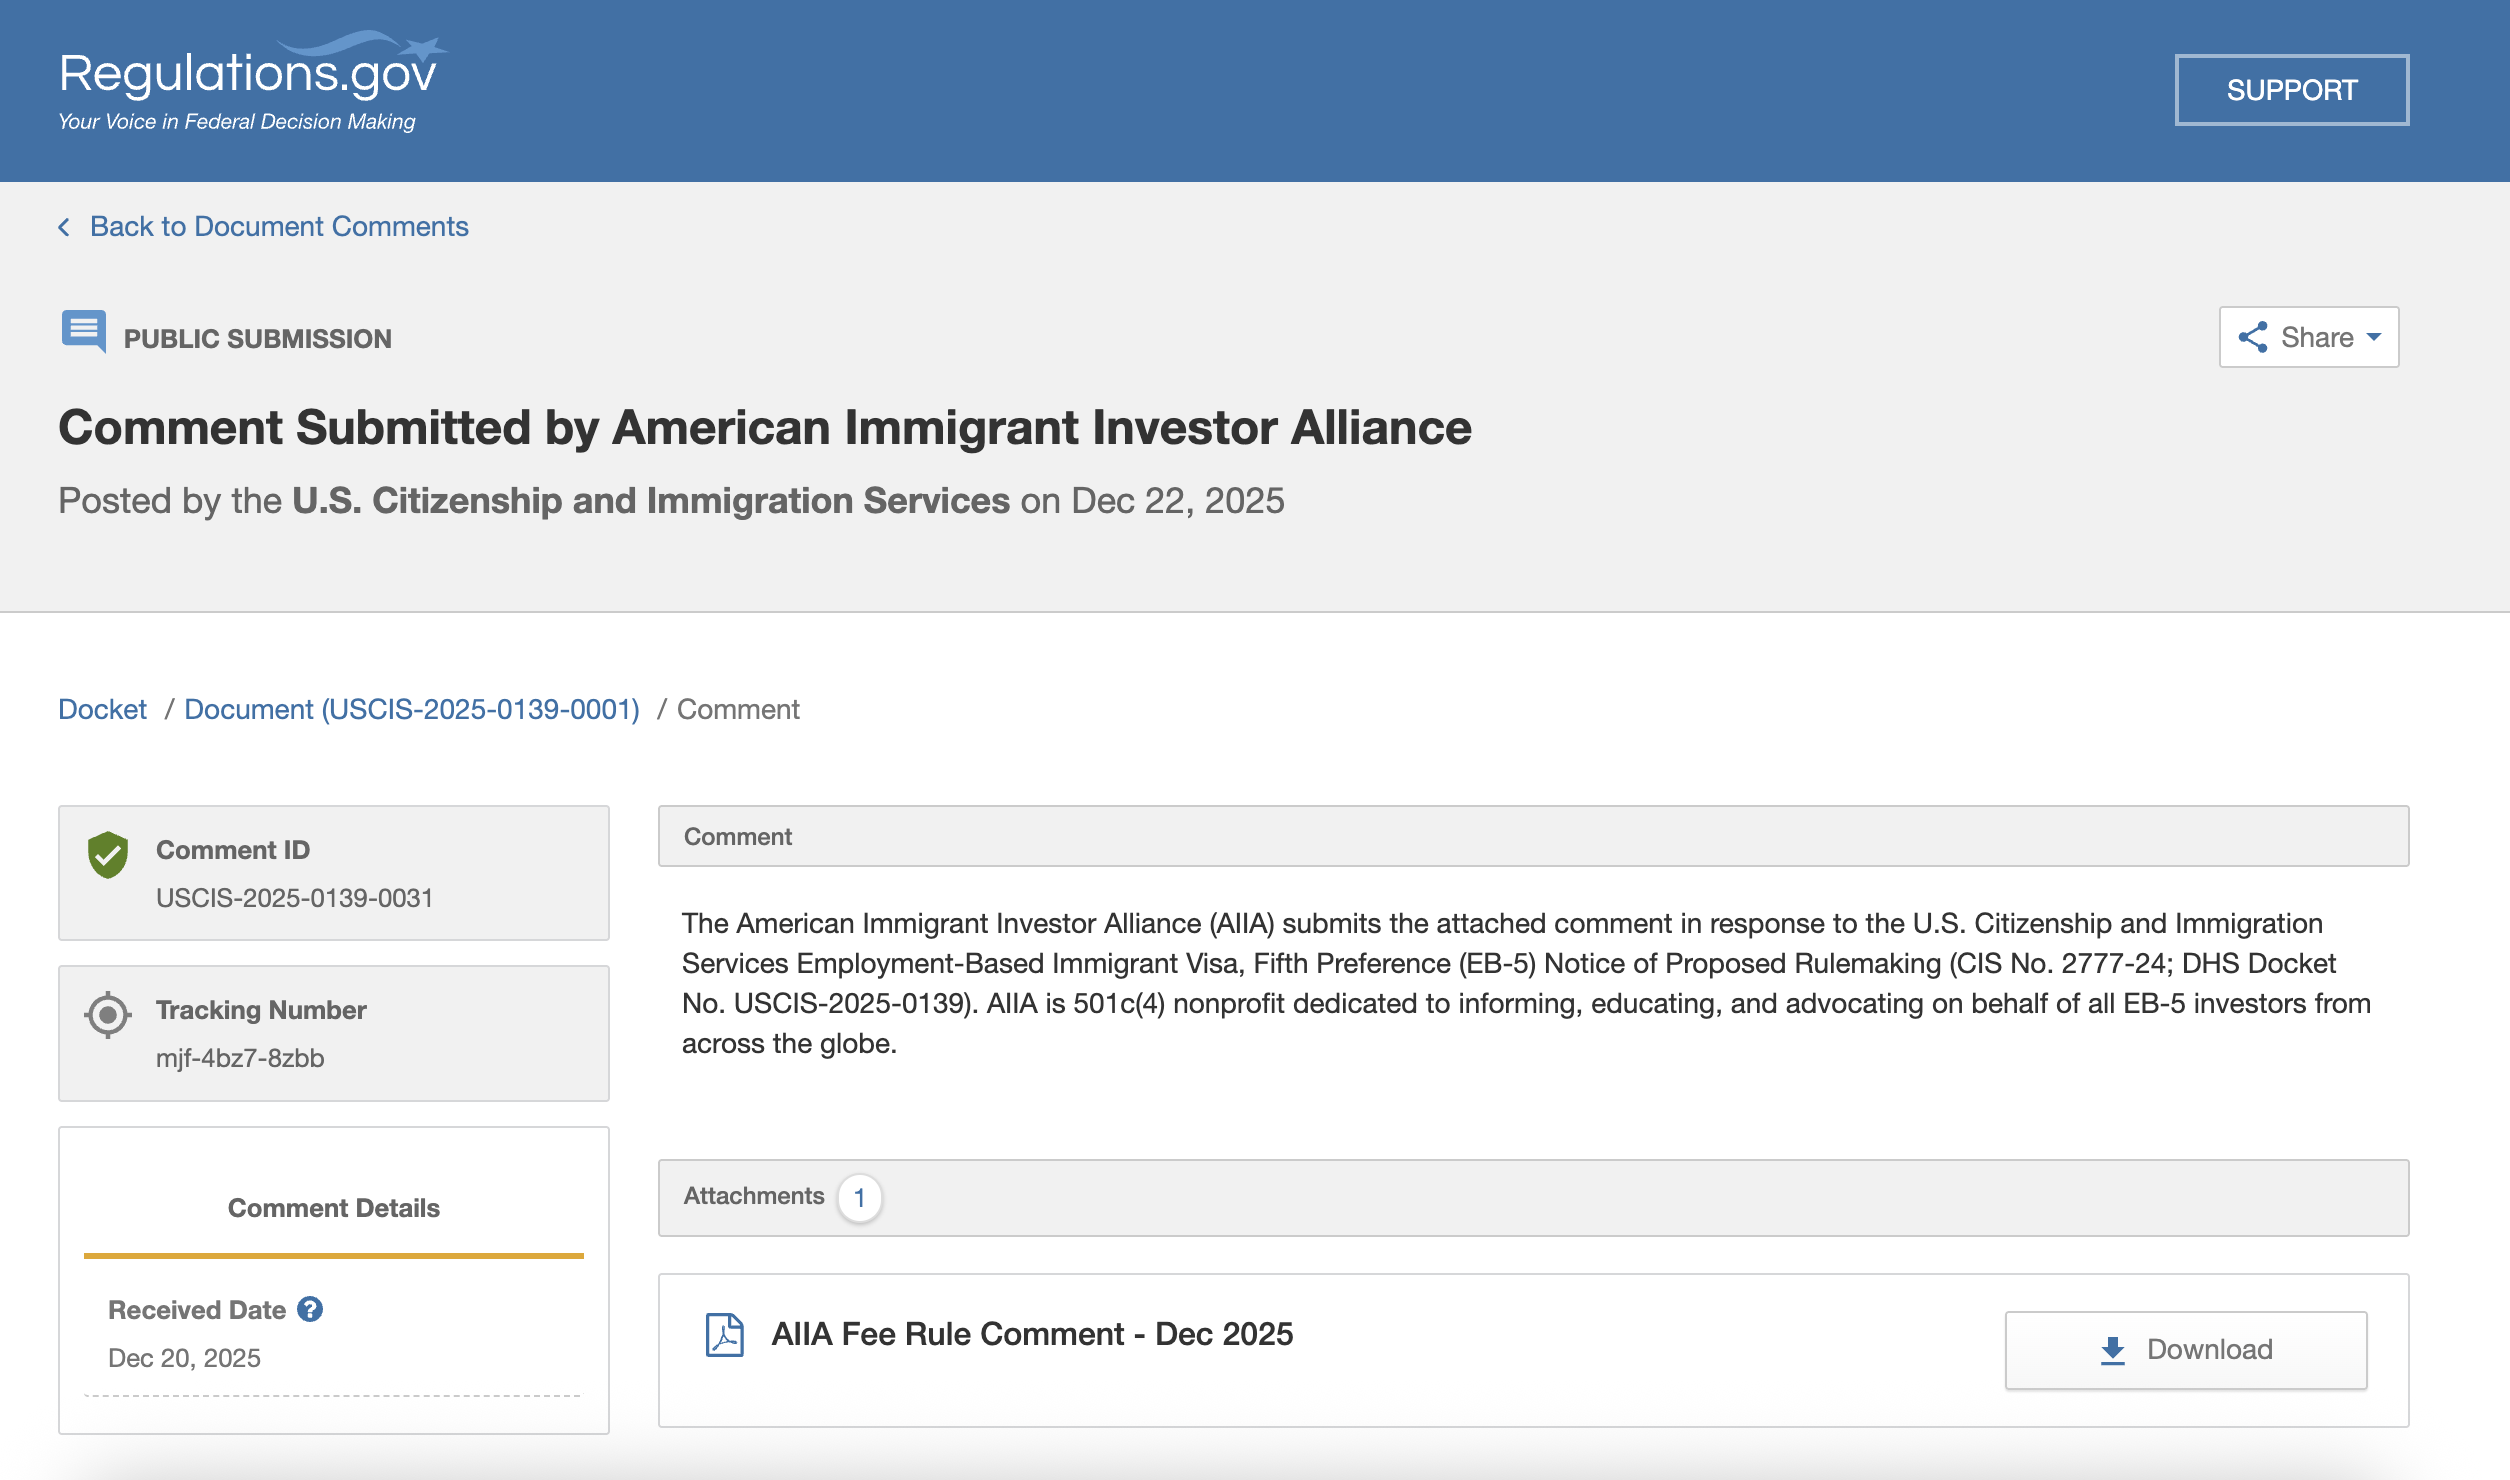The image size is (2510, 1480).
Task: Click the public submission speech-bubble icon
Action: pos(85,332)
